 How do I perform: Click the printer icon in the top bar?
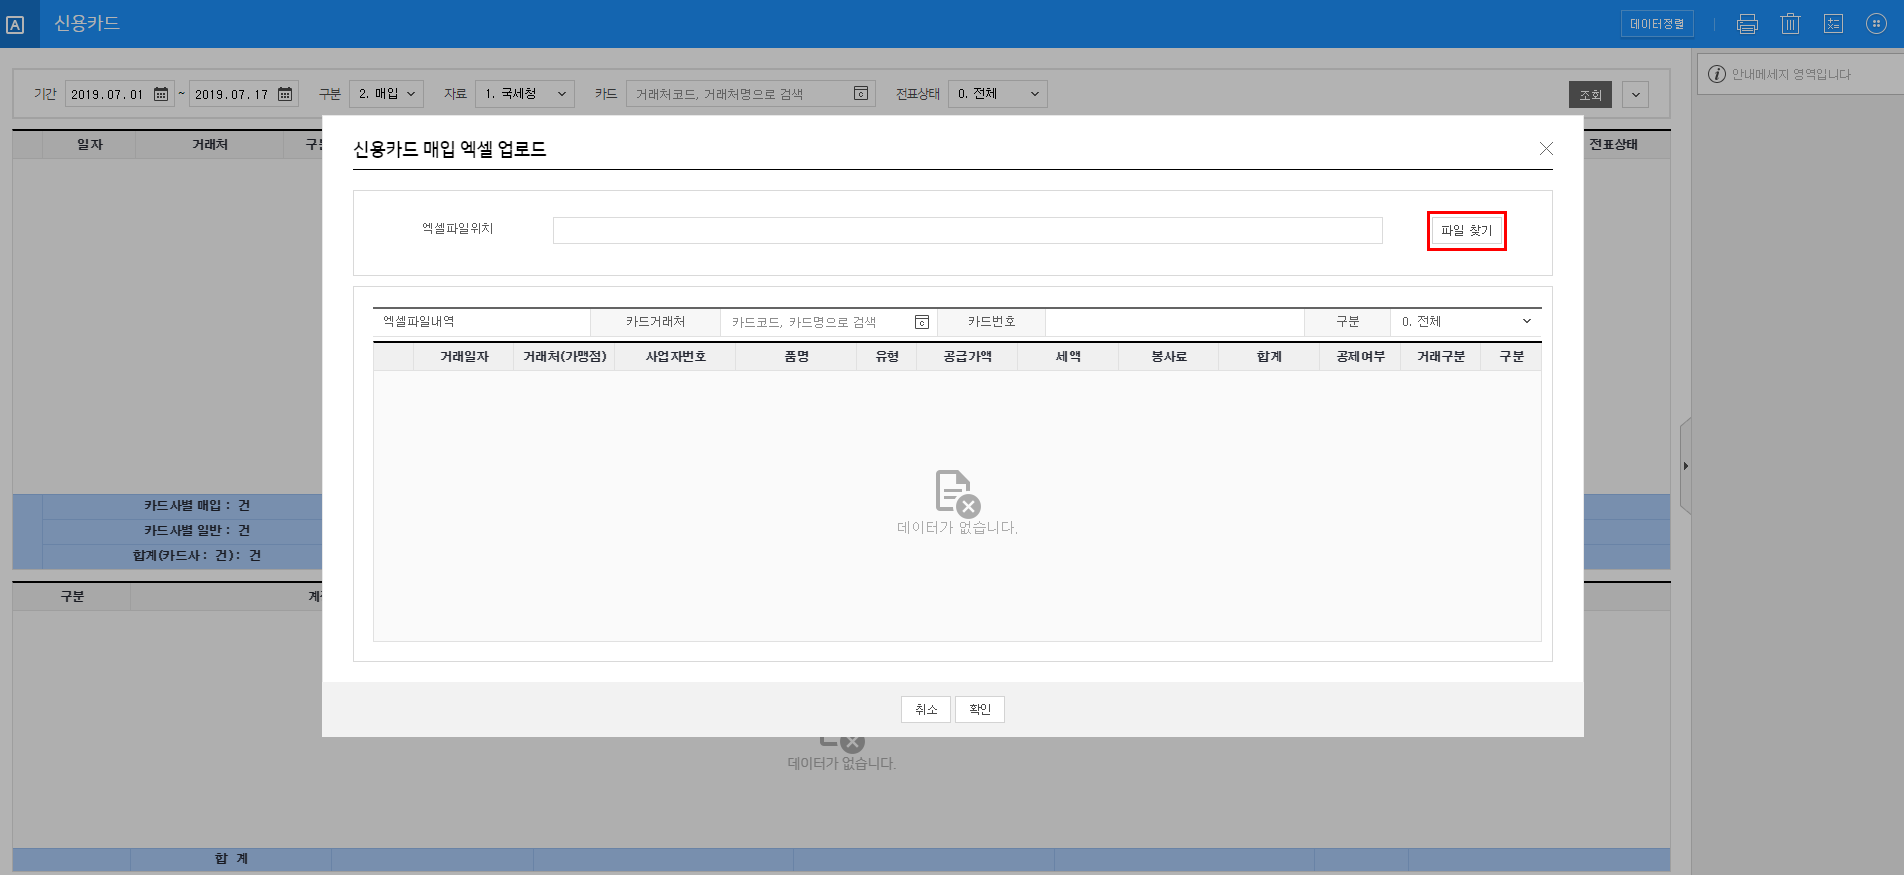tap(1747, 24)
